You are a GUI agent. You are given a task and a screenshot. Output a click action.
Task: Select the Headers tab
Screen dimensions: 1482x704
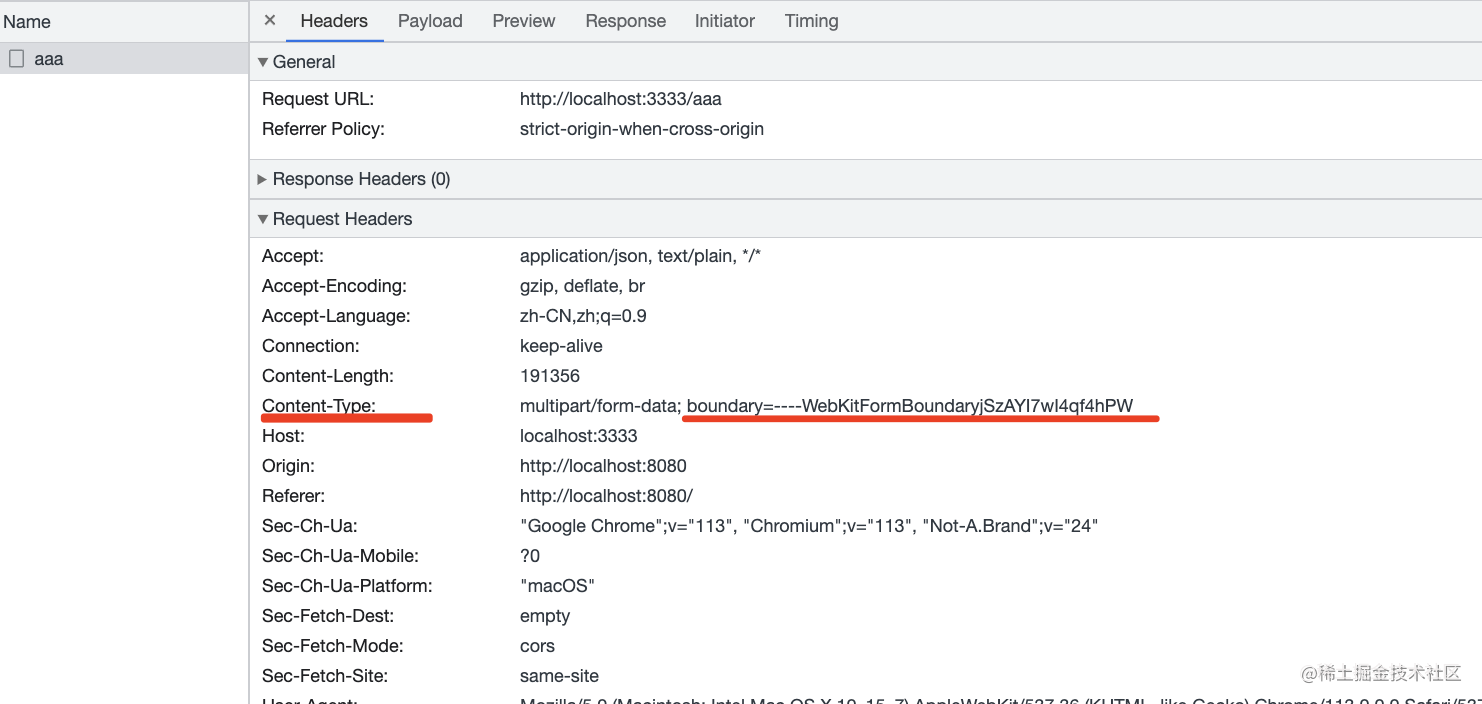[x=334, y=21]
